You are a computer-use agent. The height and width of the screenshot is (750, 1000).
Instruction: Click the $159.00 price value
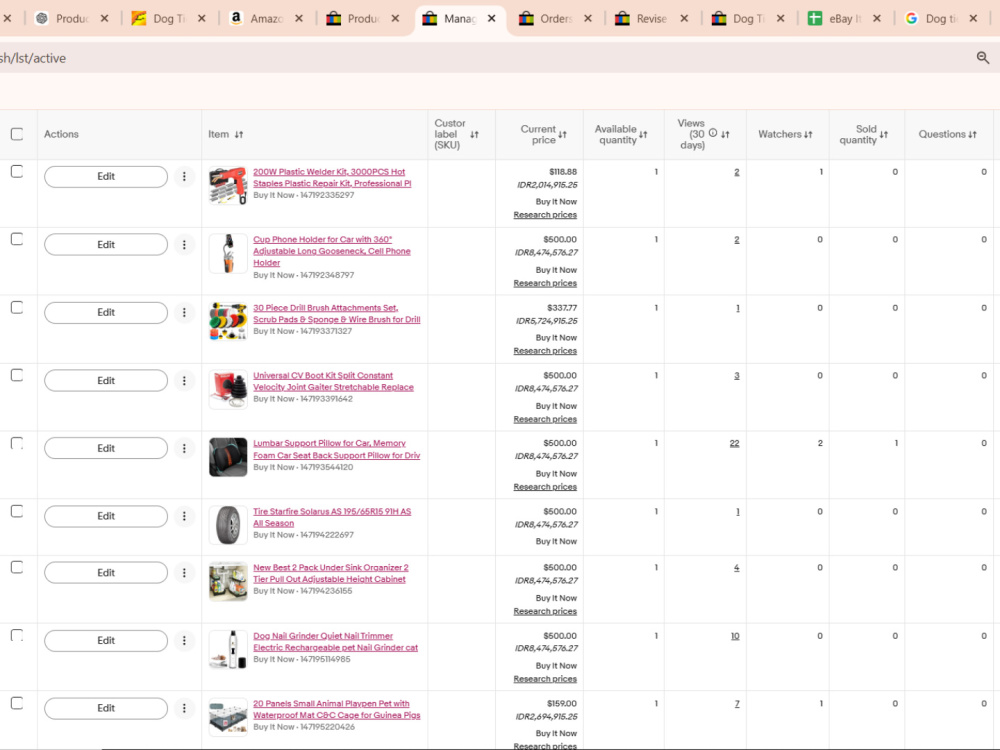pos(562,703)
